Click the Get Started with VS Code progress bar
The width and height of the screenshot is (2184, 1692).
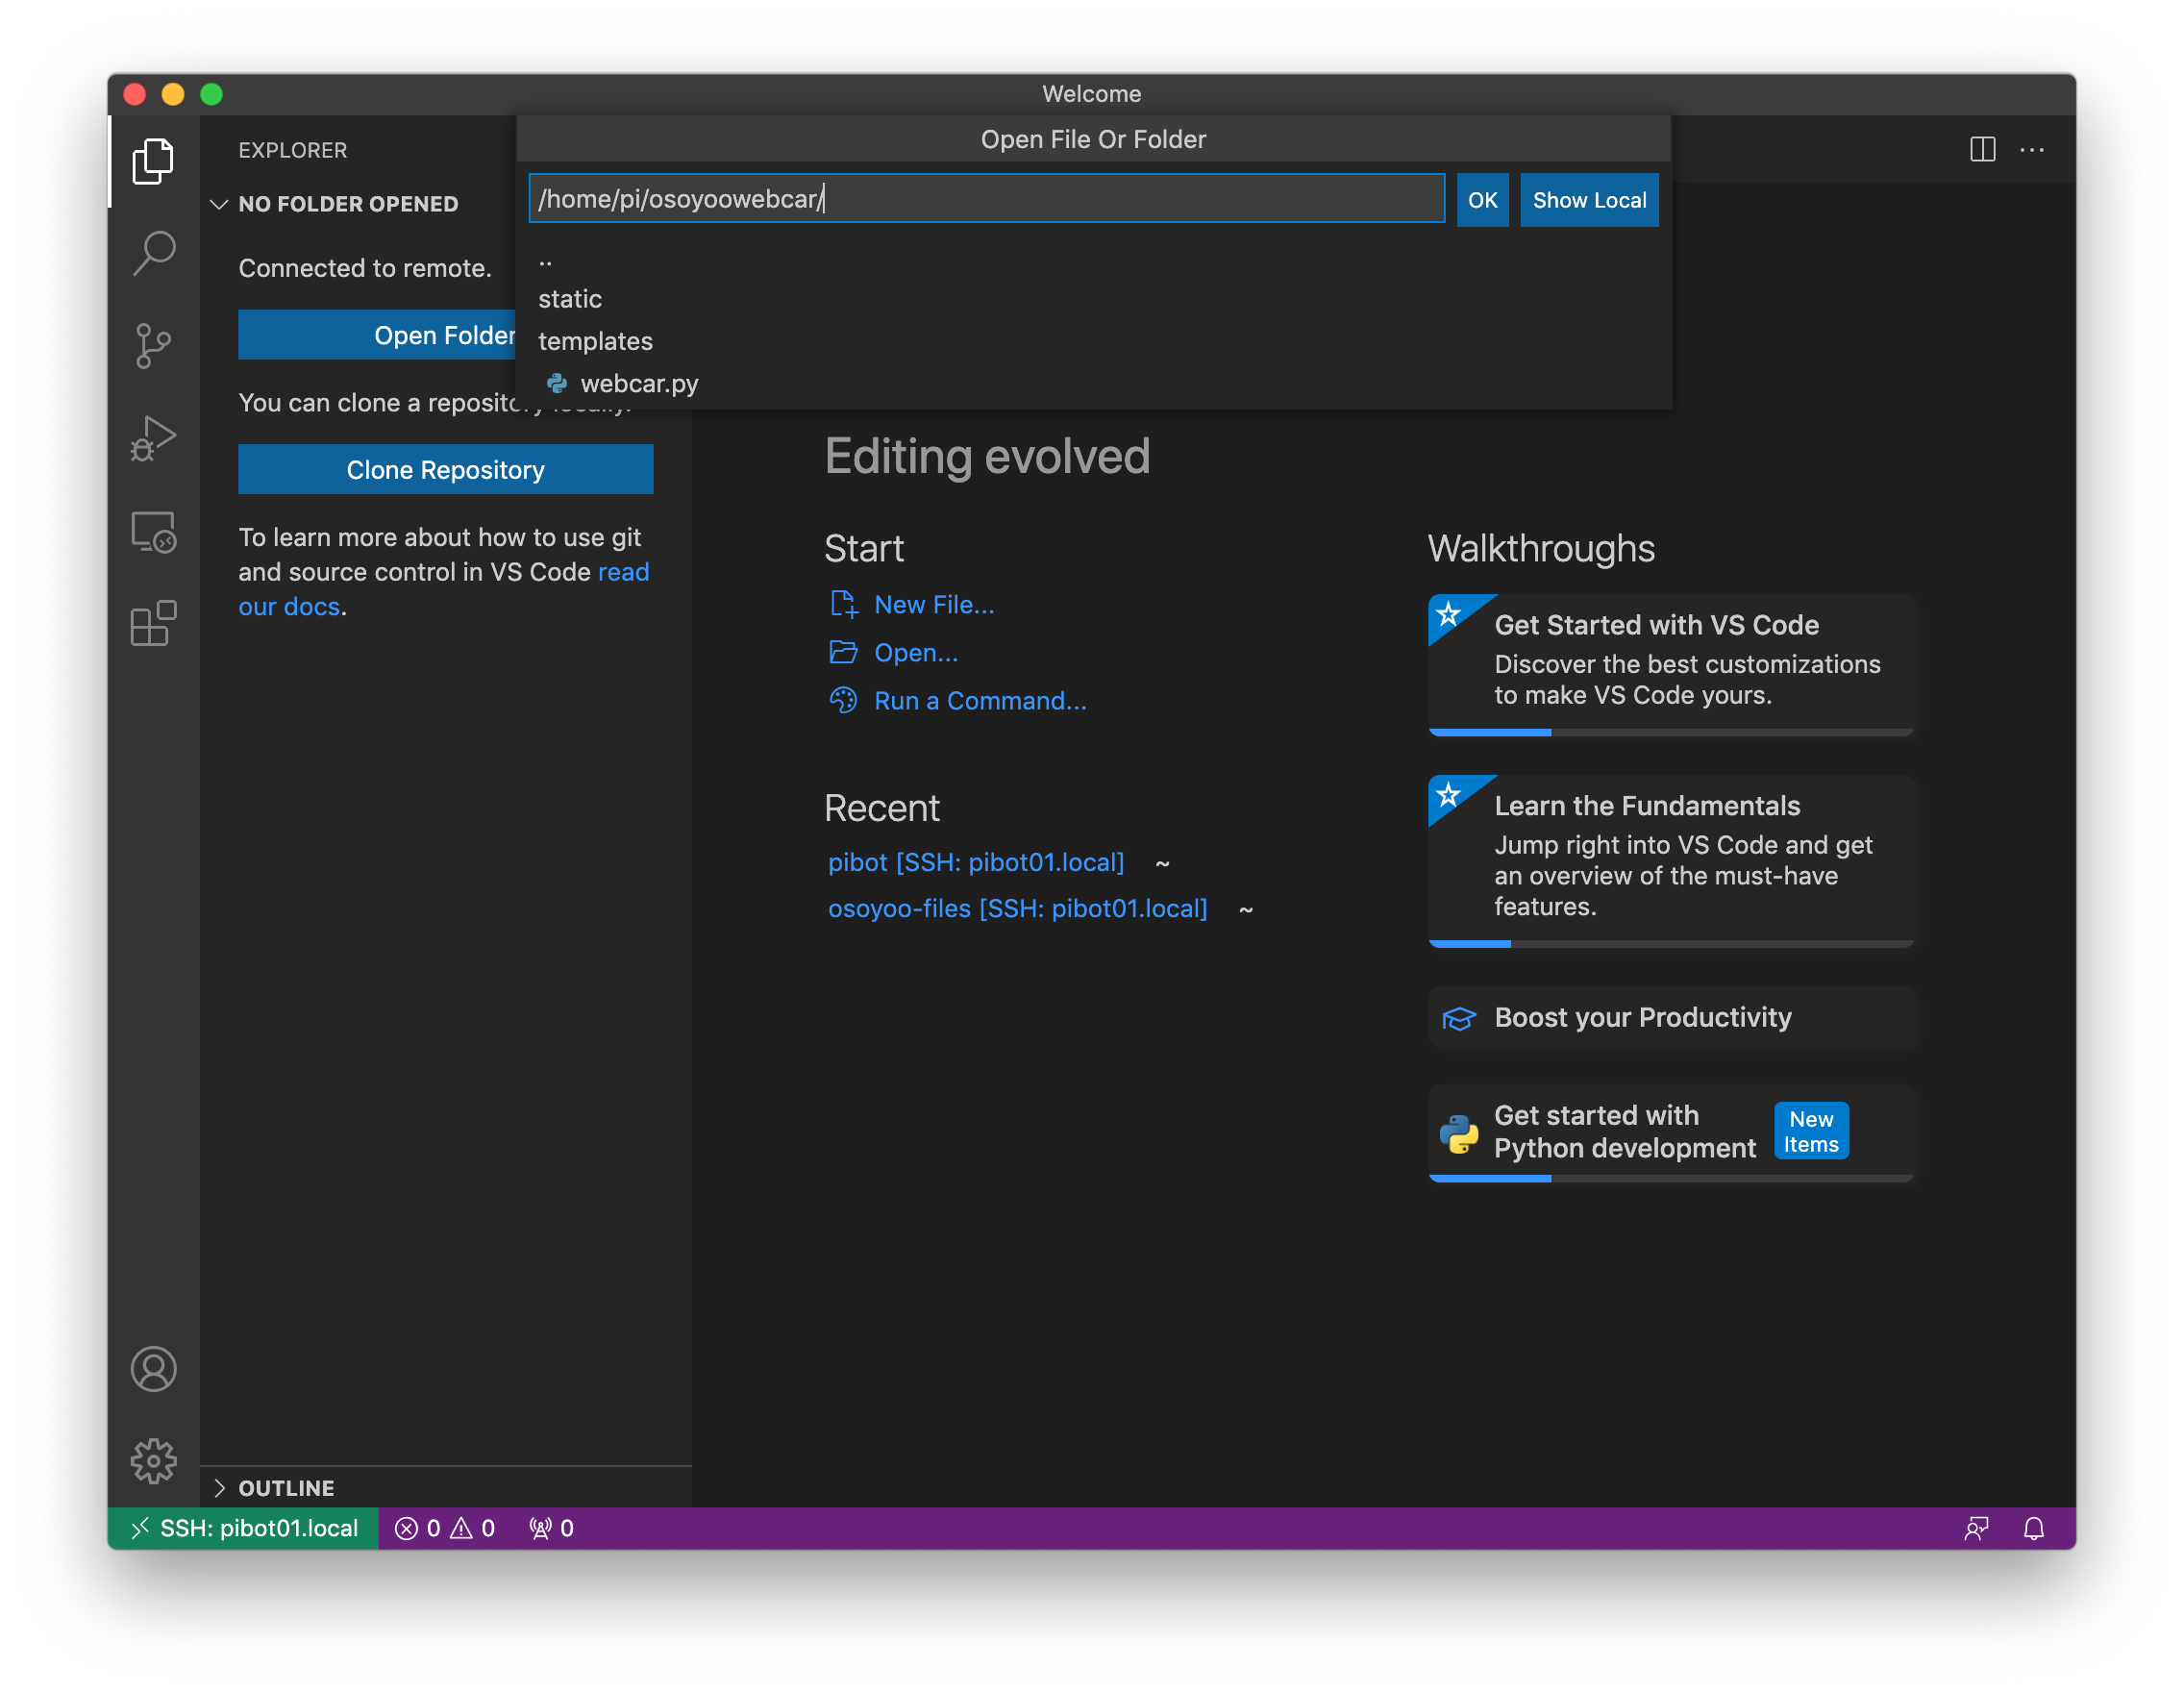coord(1670,732)
